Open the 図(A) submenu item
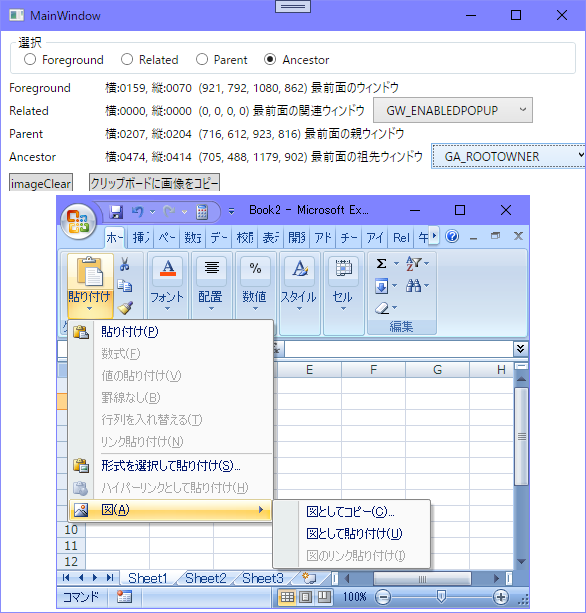 click(170, 510)
